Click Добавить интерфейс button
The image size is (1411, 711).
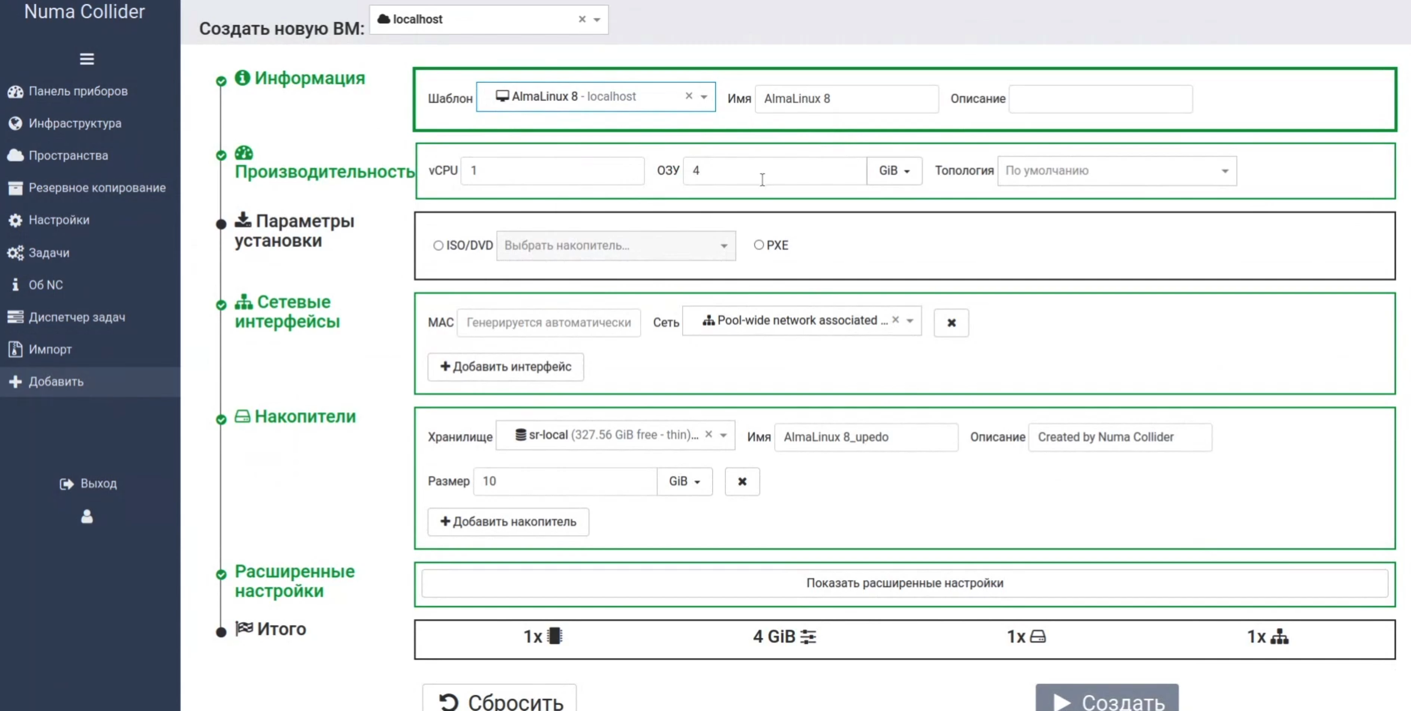tap(506, 367)
